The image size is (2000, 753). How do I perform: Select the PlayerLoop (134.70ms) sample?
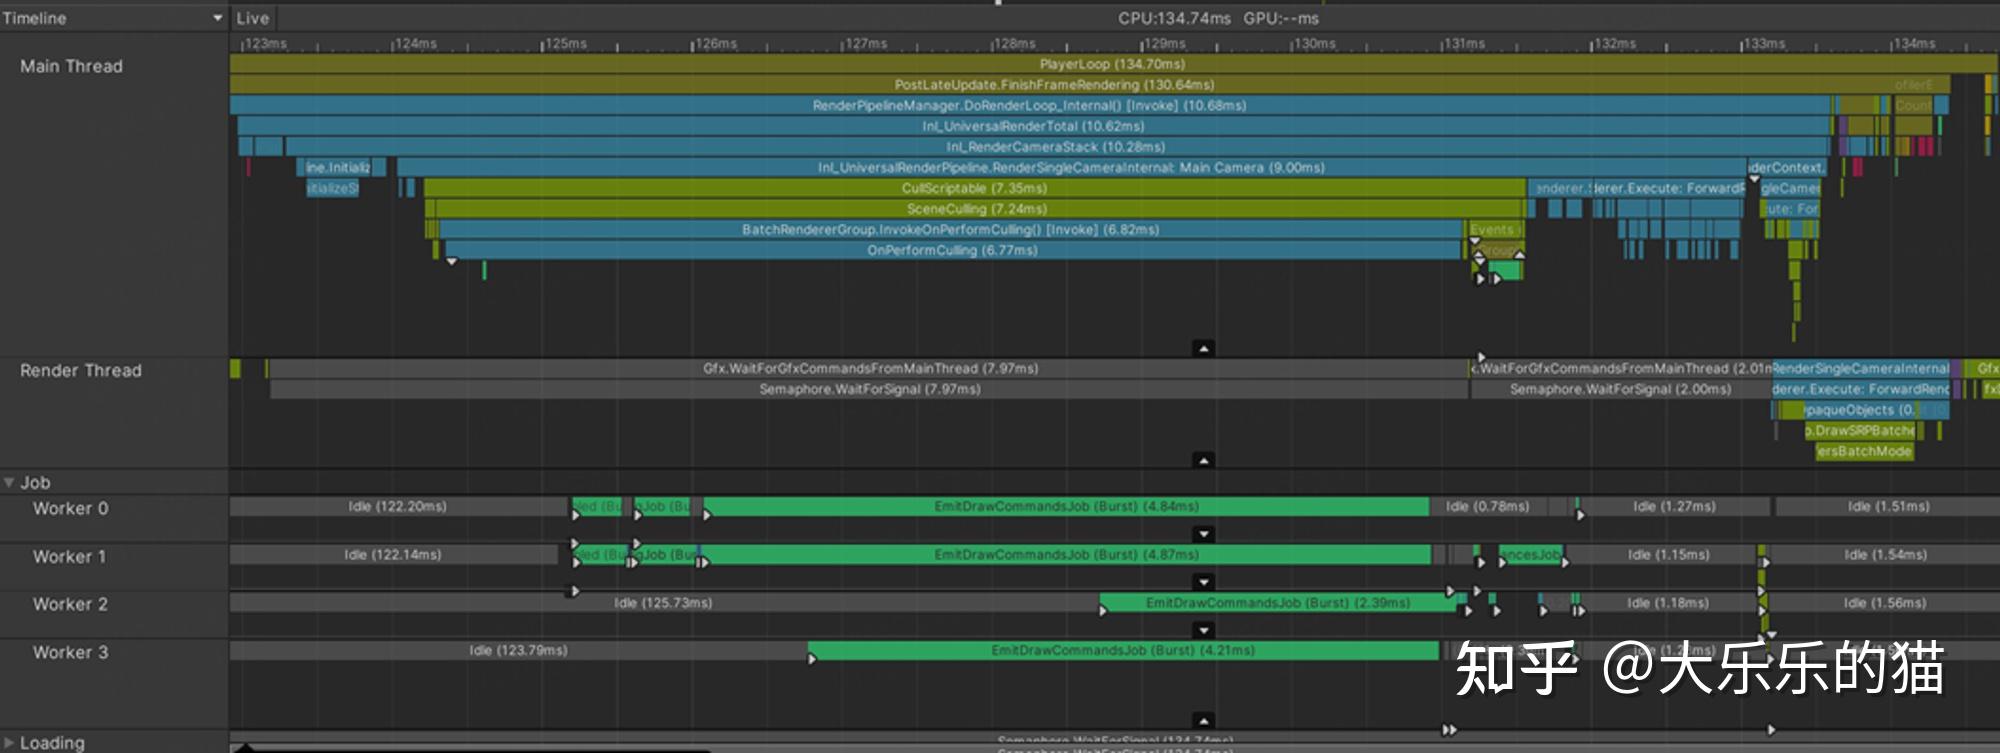click(1113, 64)
